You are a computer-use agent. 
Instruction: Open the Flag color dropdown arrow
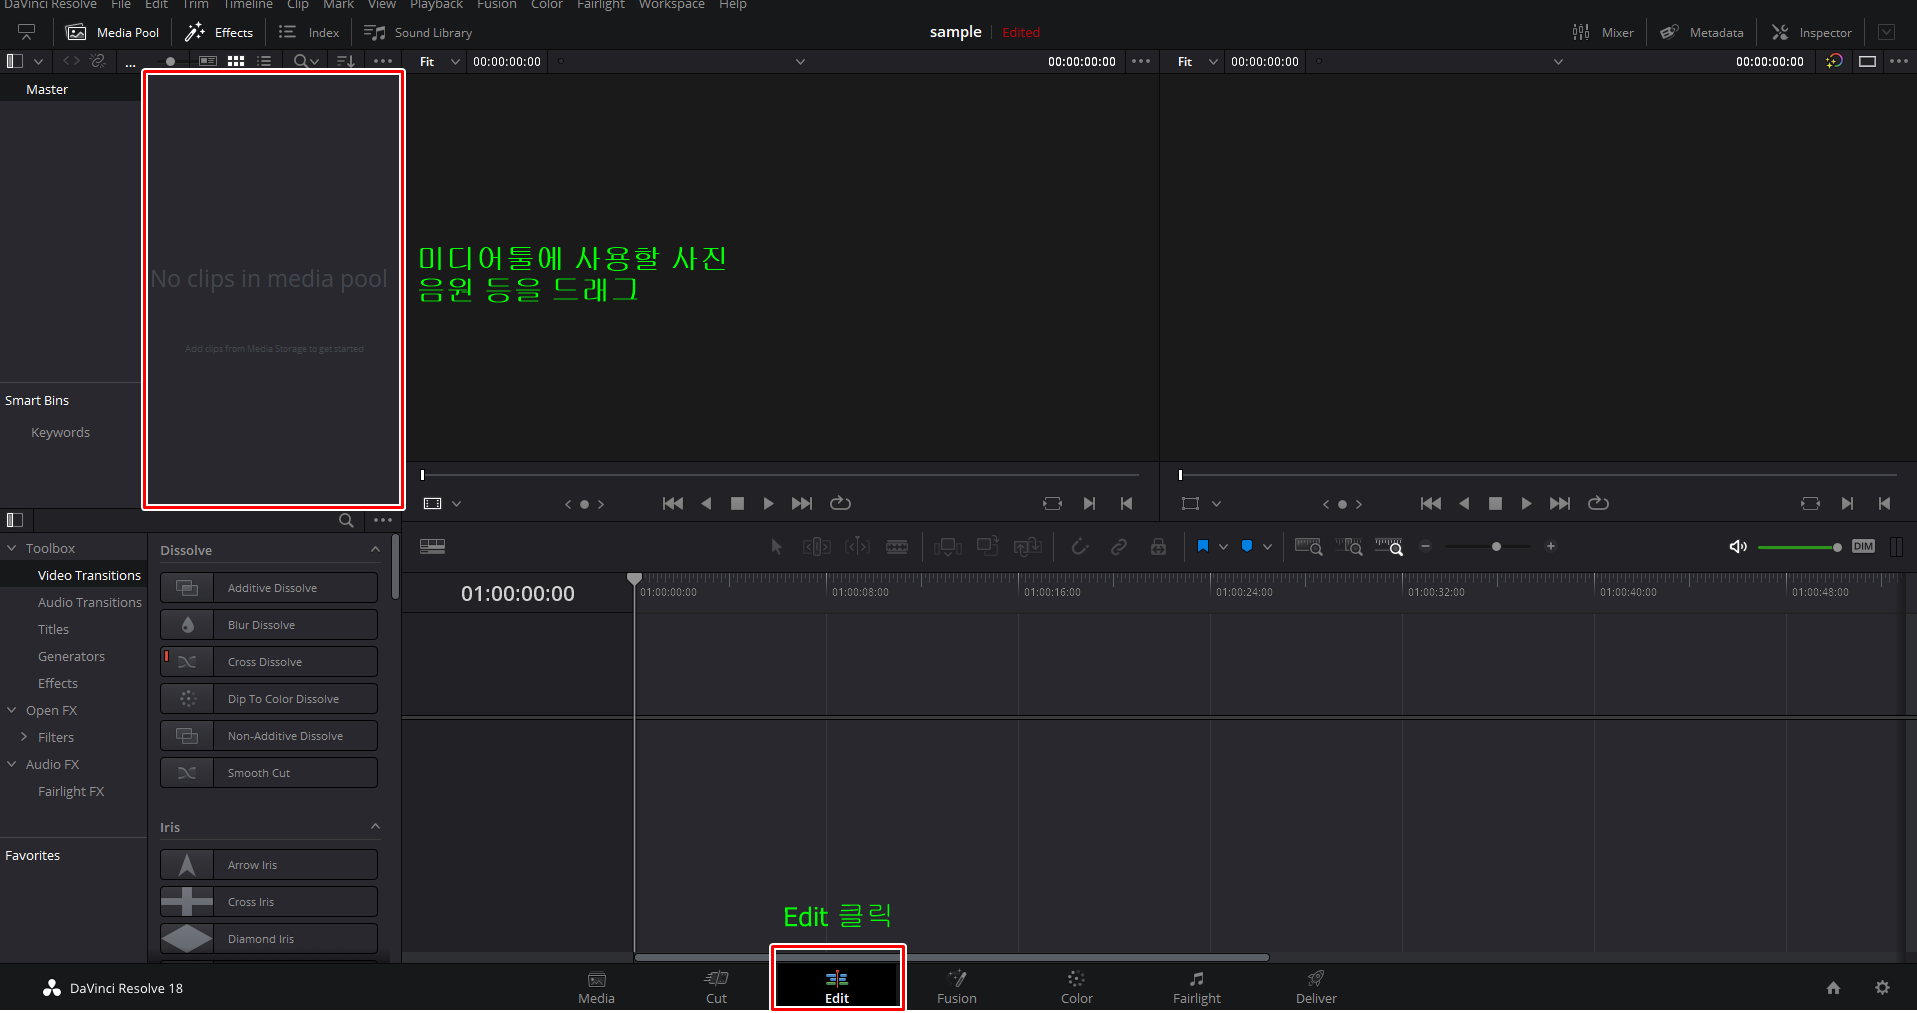(x=1223, y=547)
